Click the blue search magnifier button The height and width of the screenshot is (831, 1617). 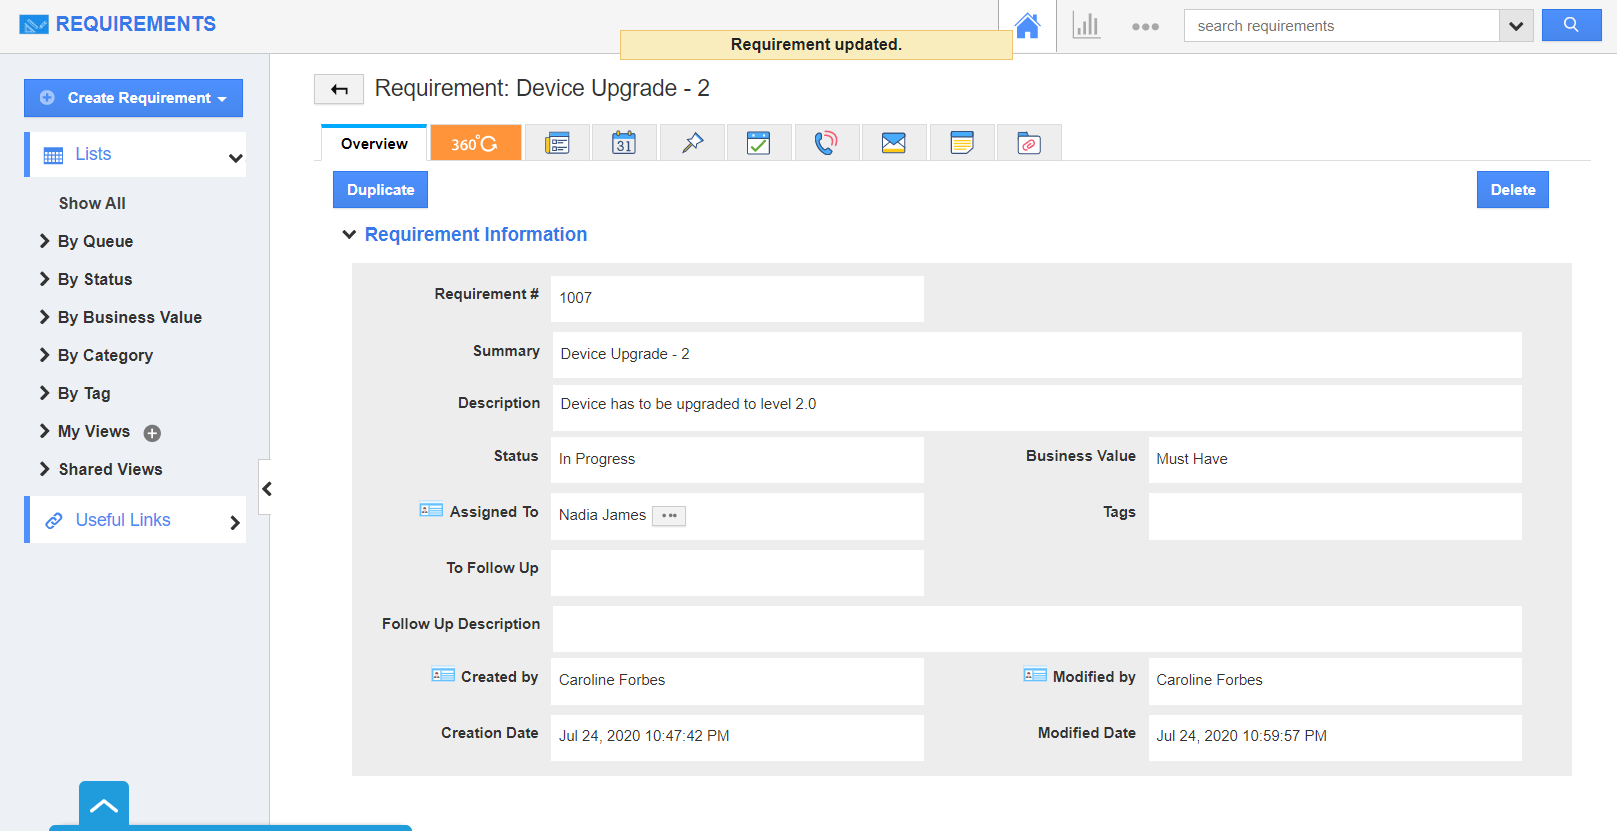(x=1571, y=25)
